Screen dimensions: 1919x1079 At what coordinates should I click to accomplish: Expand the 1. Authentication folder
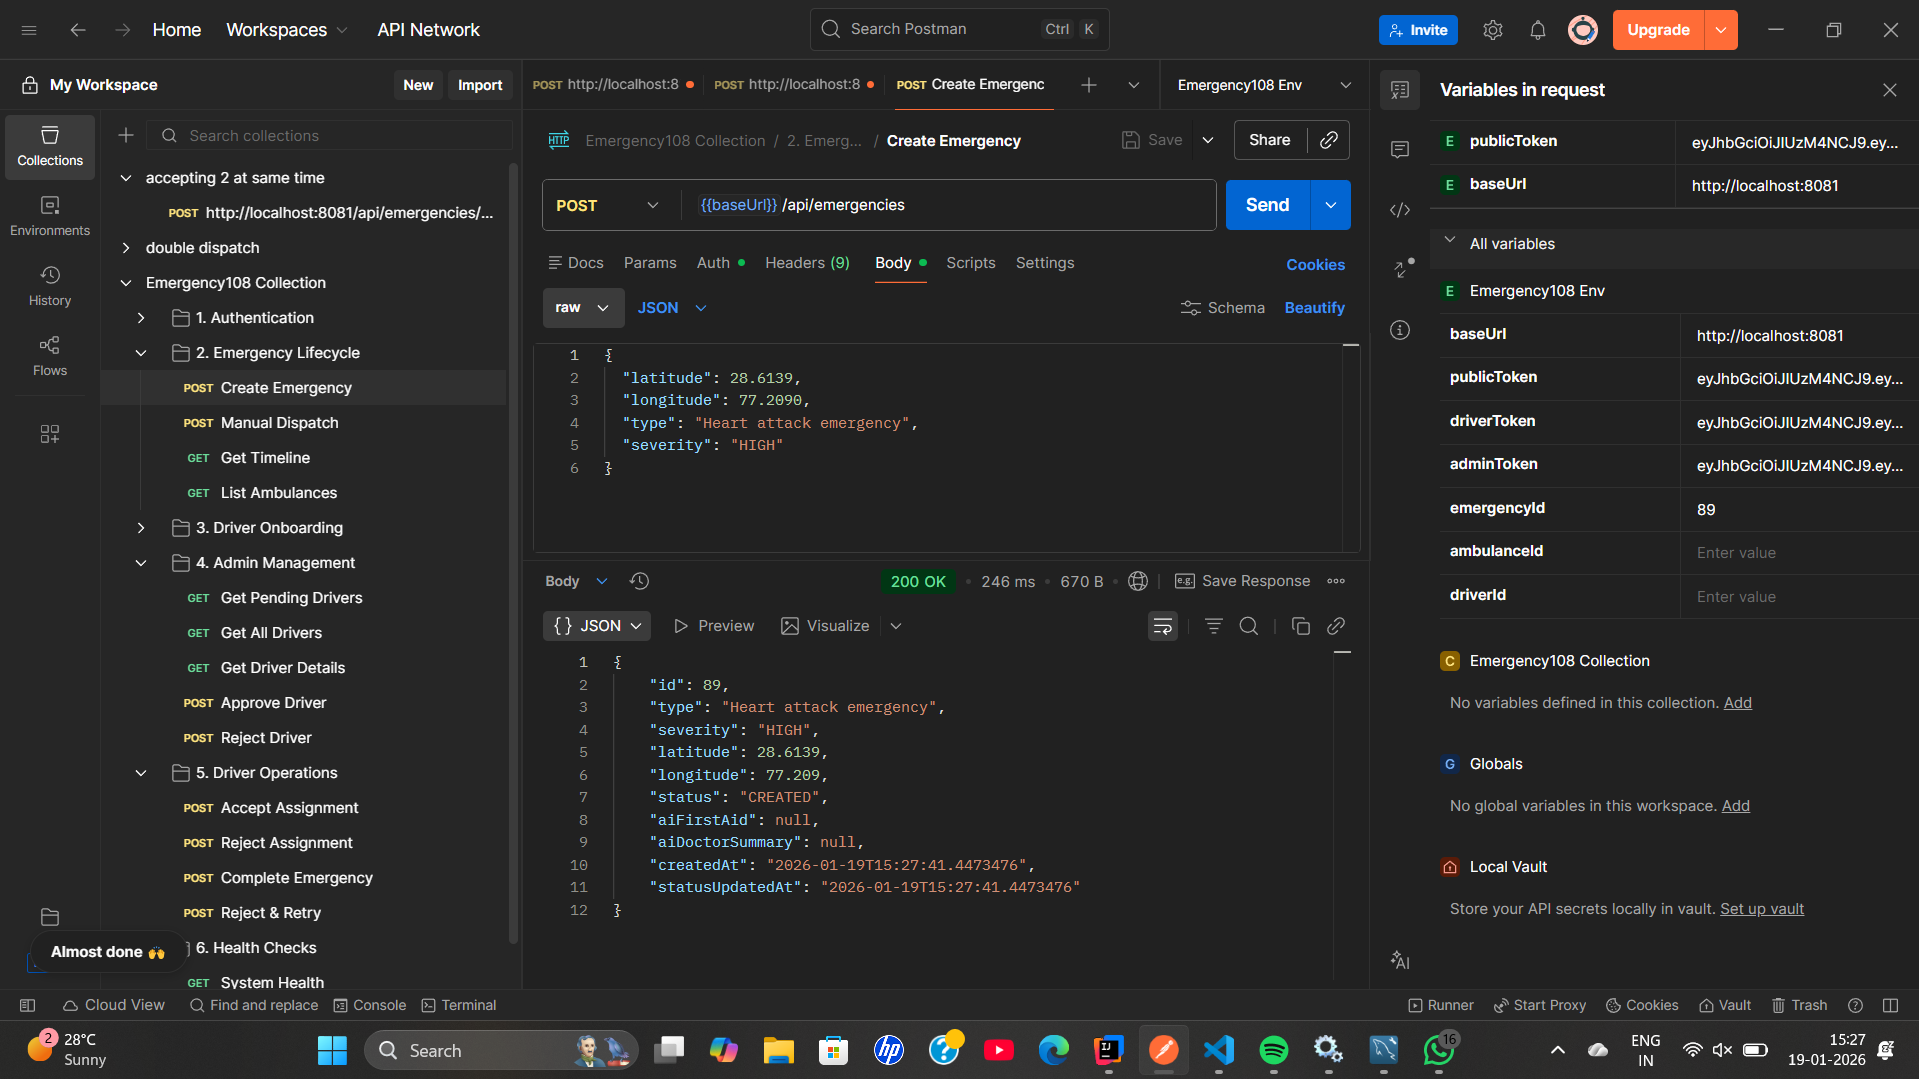[141, 317]
